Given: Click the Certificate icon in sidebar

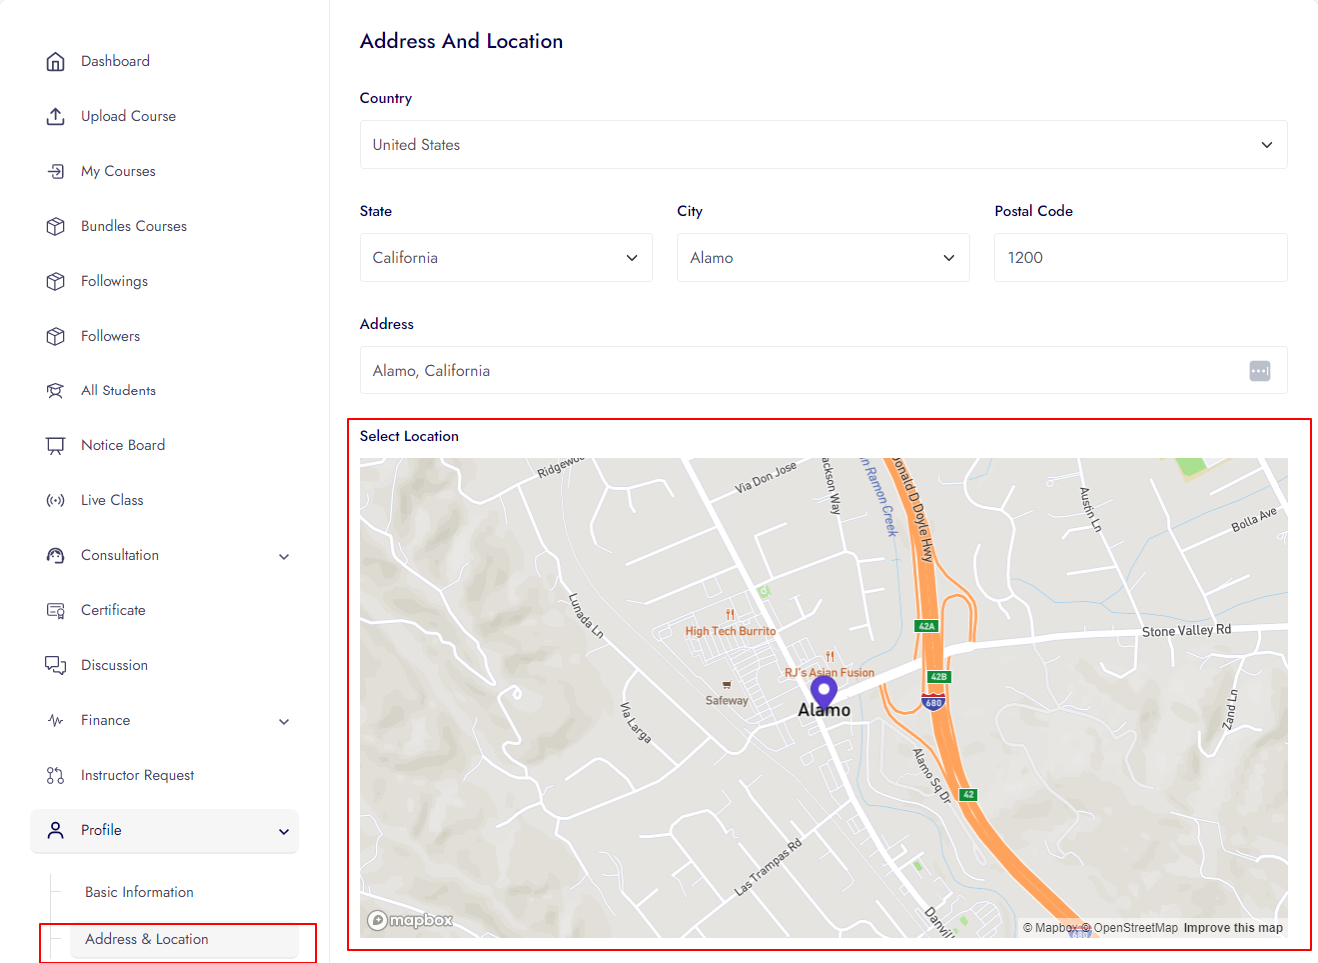Looking at the screenshot, I should pyautogui.click(x=56, y=611).
